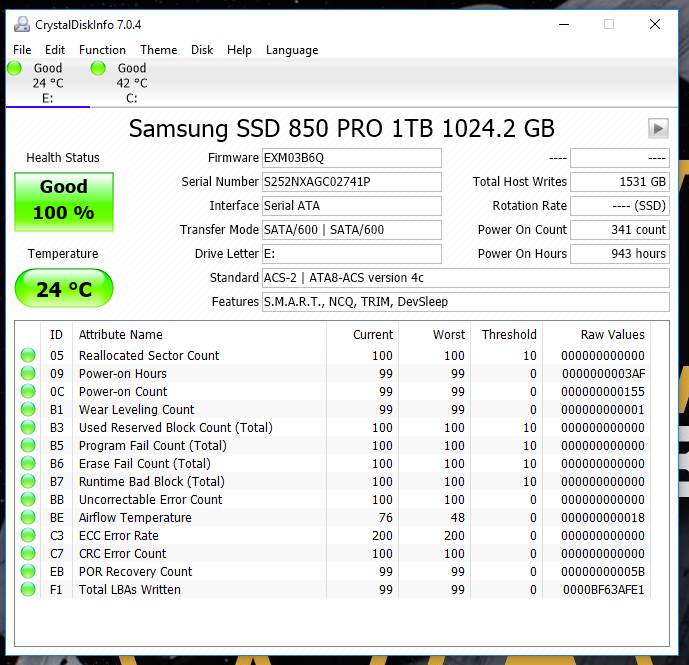Click status icon for Uncorrectable Error Count
The height and width of the screenshot is (665, 689).
tap(28, 499)
